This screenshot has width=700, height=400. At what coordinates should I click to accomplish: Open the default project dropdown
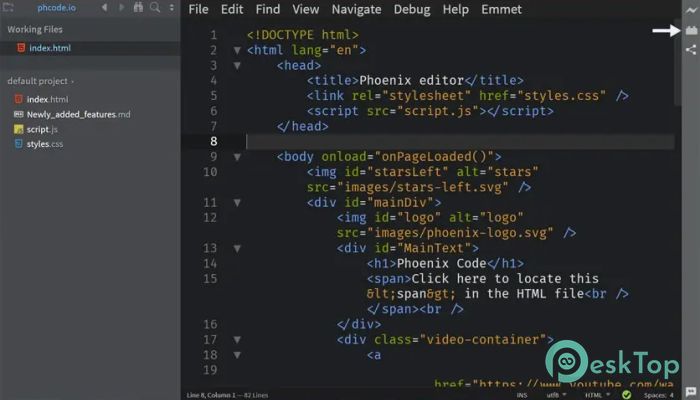(41, 81)
